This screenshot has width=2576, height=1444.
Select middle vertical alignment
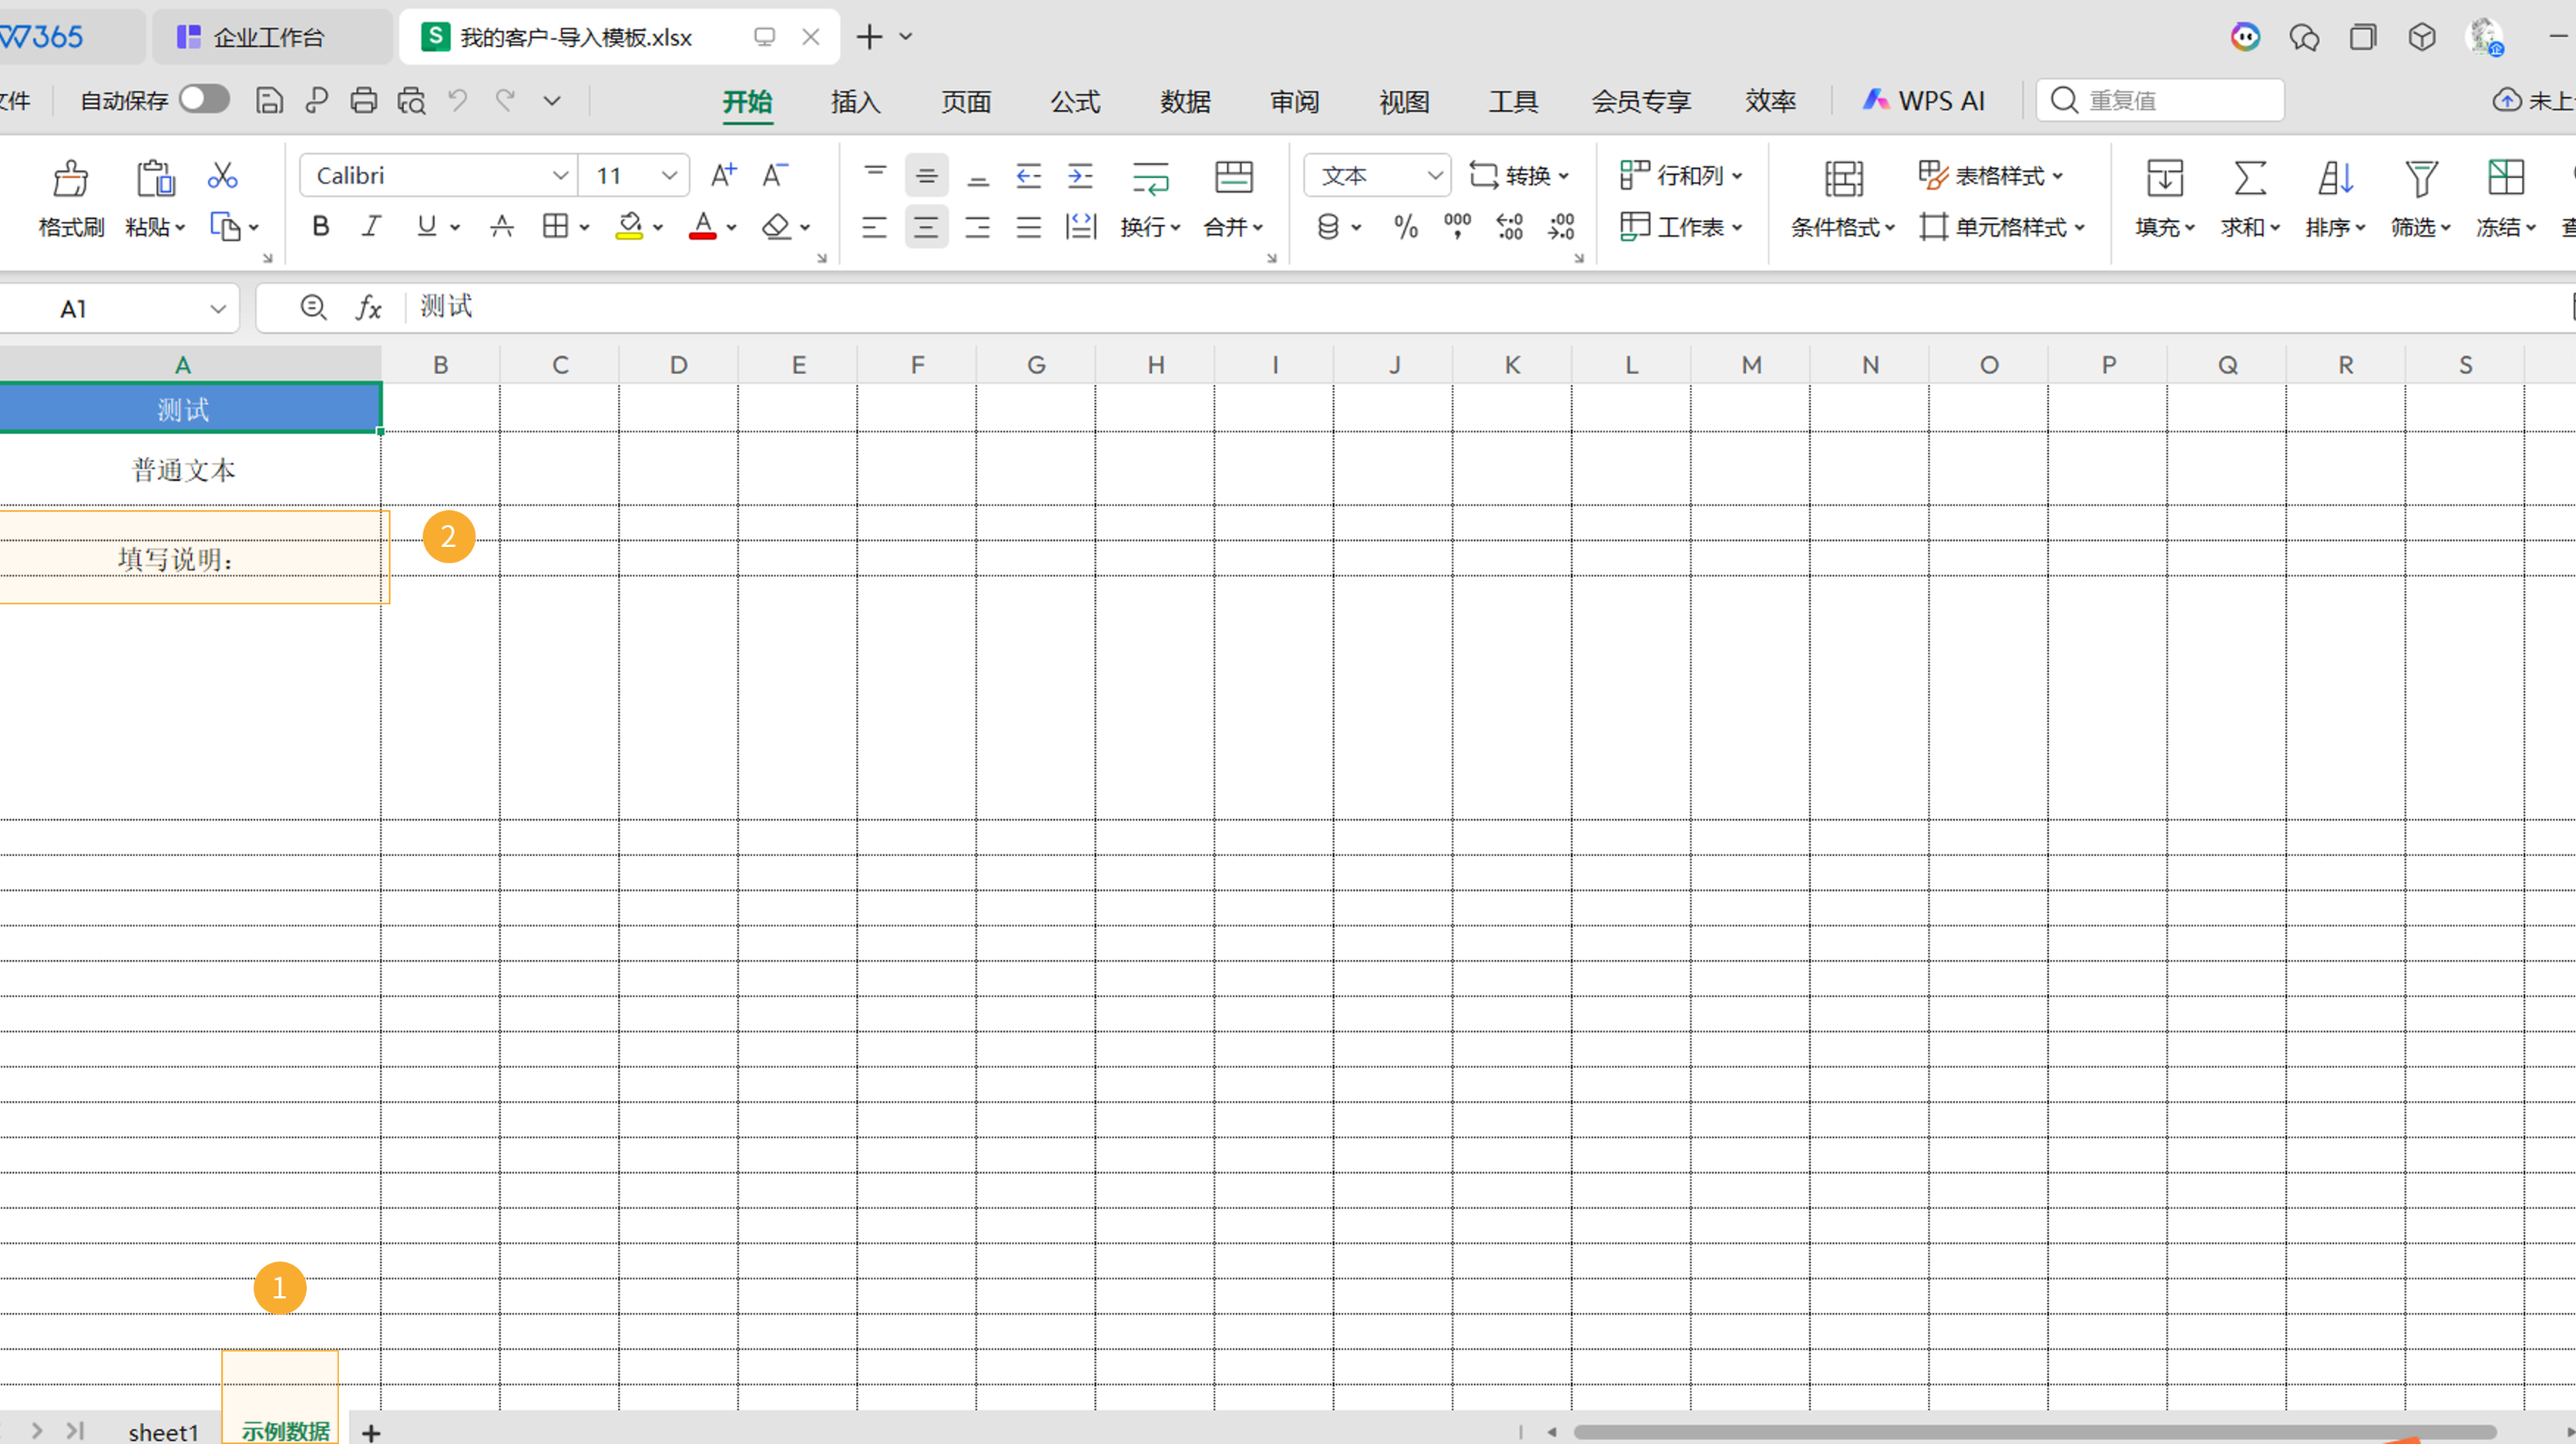tap(927, 176)
